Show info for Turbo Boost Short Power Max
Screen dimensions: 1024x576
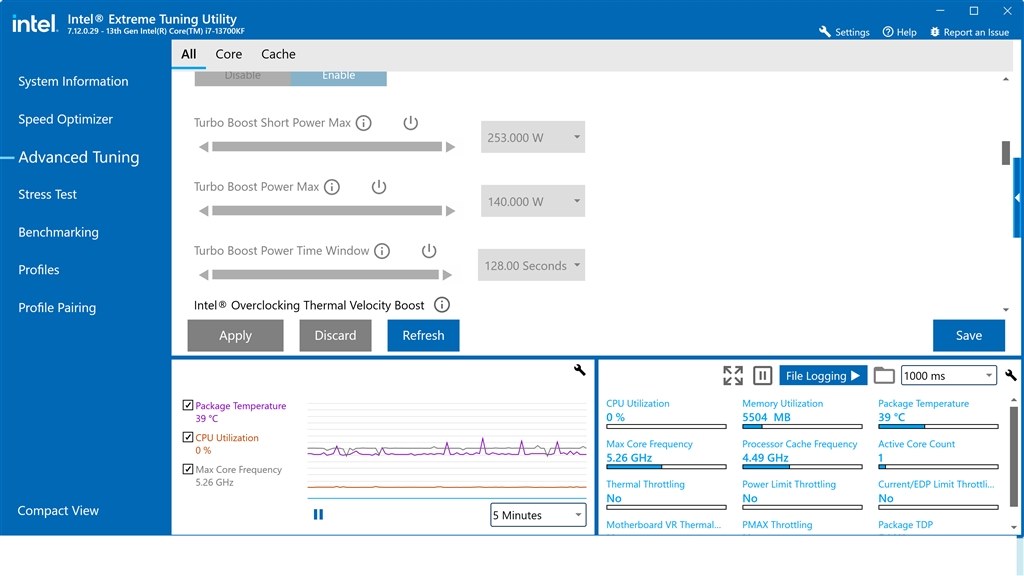(x=364, y=123)
